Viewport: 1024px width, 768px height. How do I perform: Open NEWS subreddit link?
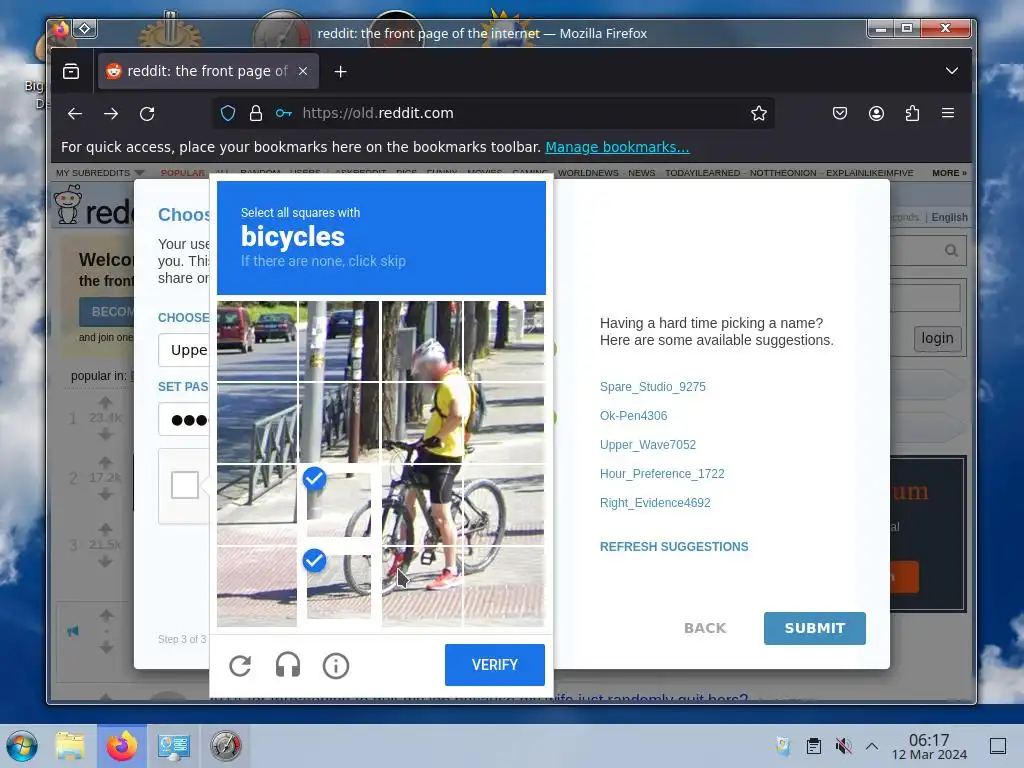pos(641,173)
